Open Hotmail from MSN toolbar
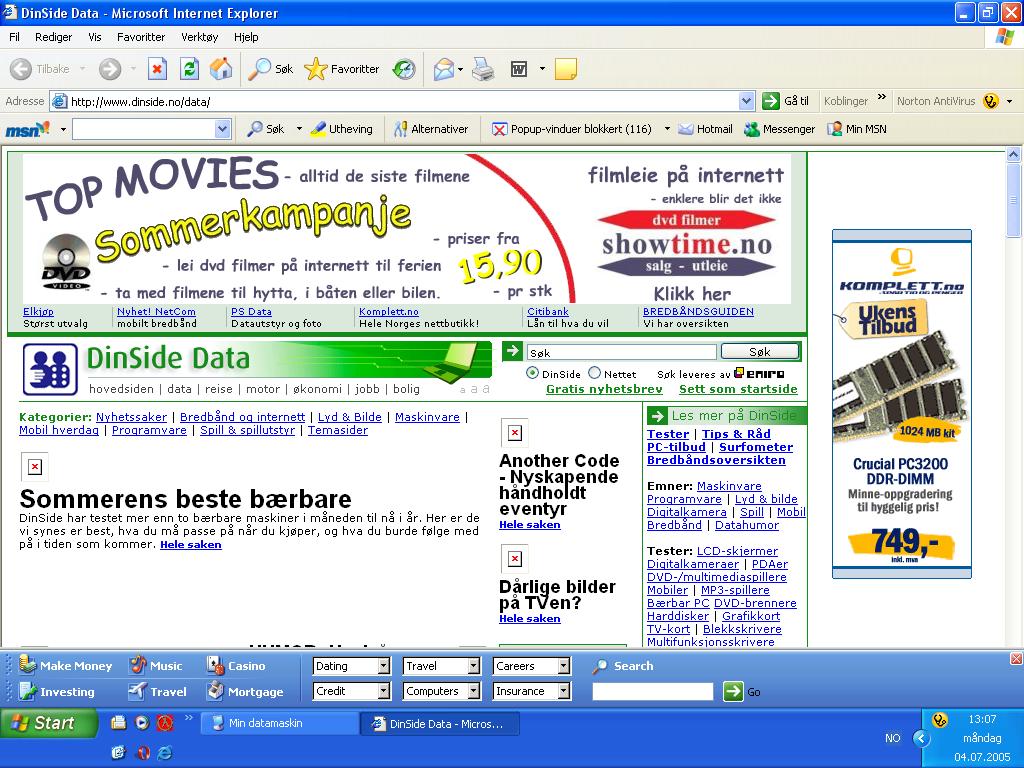This screenshot has width=1024, height=768. pos(705,129)
